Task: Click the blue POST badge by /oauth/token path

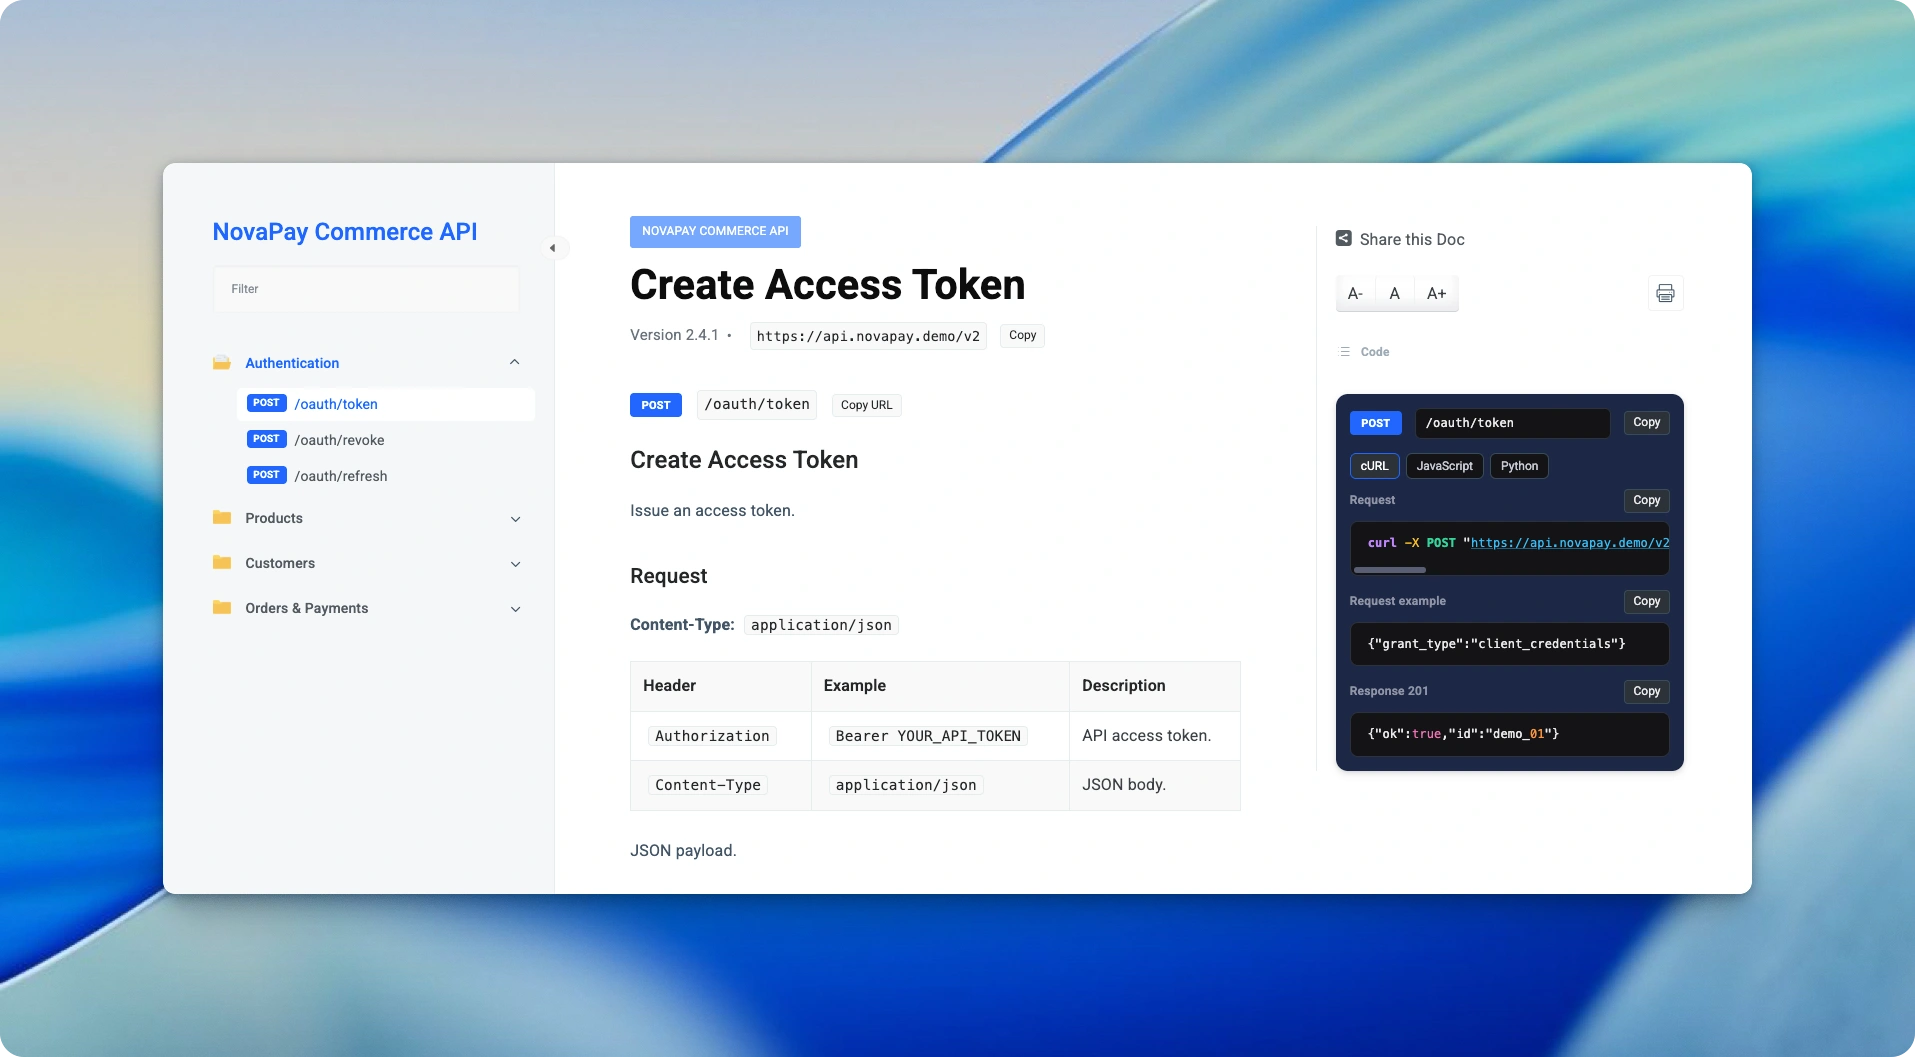Action: (656, 405)
